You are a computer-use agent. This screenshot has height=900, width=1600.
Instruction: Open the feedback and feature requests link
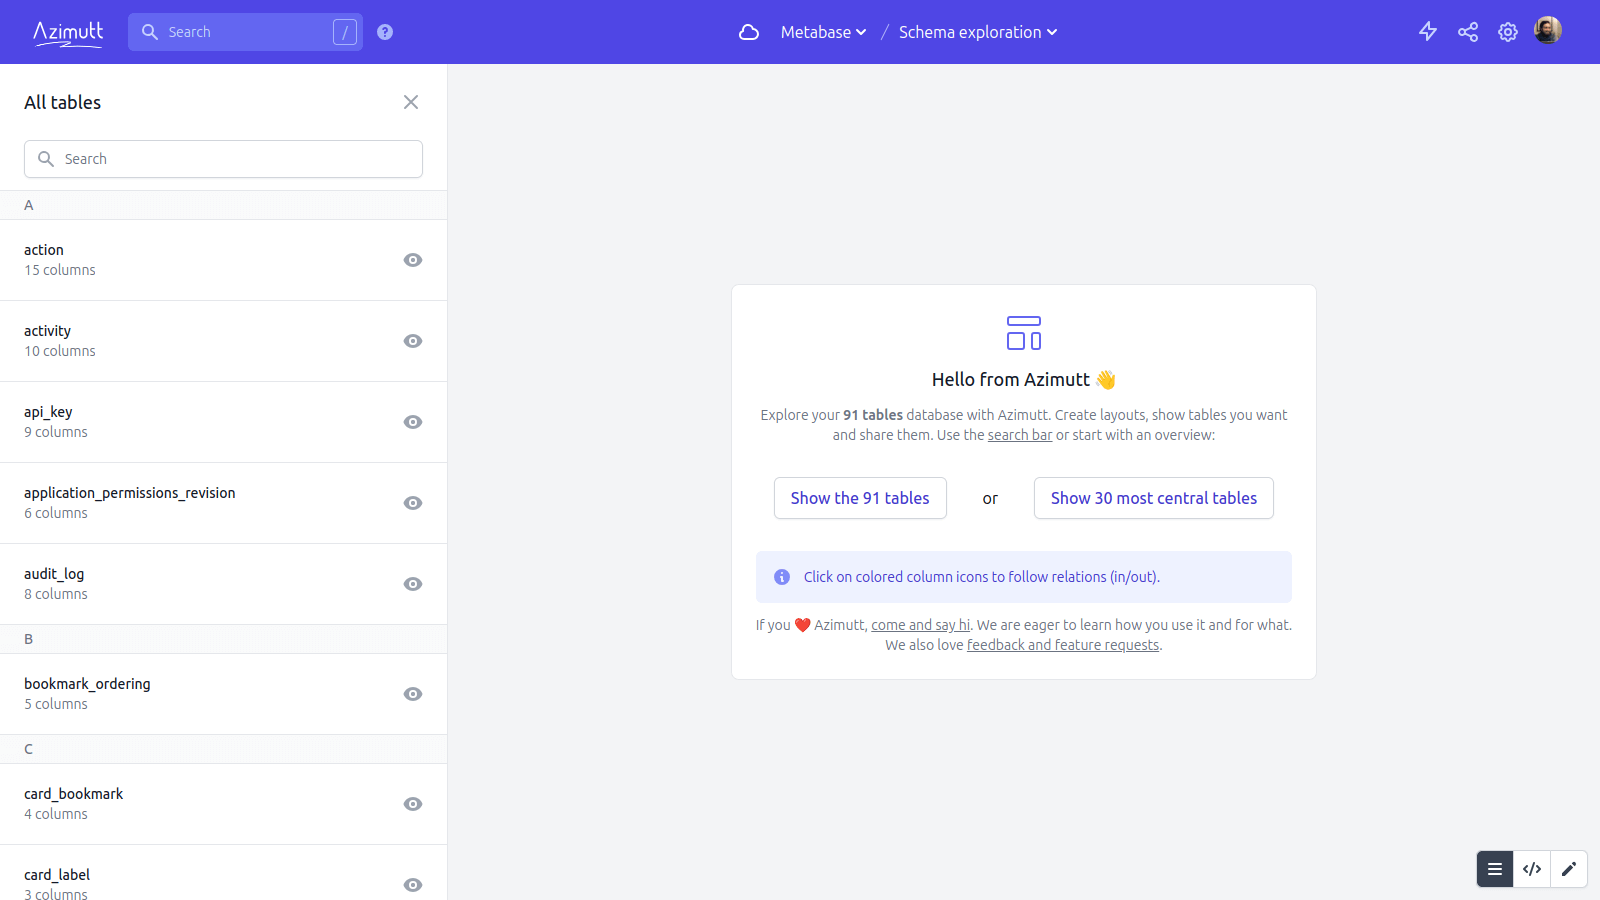pyautogui.click(x=1063, y=645)
